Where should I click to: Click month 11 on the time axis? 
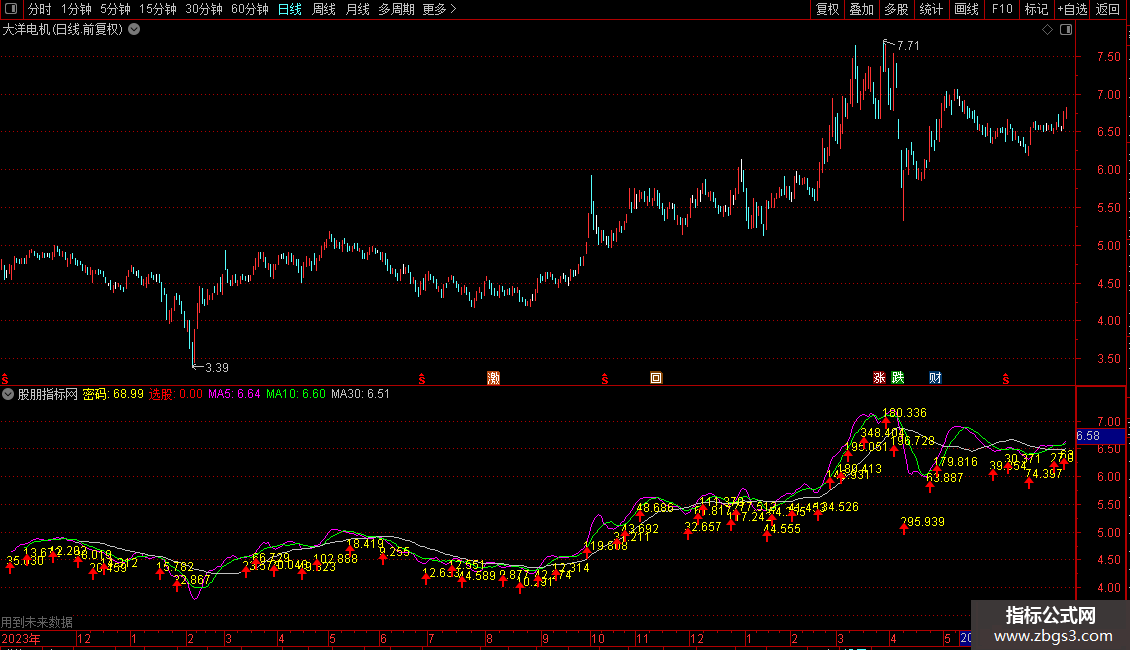tap(642, 638)
